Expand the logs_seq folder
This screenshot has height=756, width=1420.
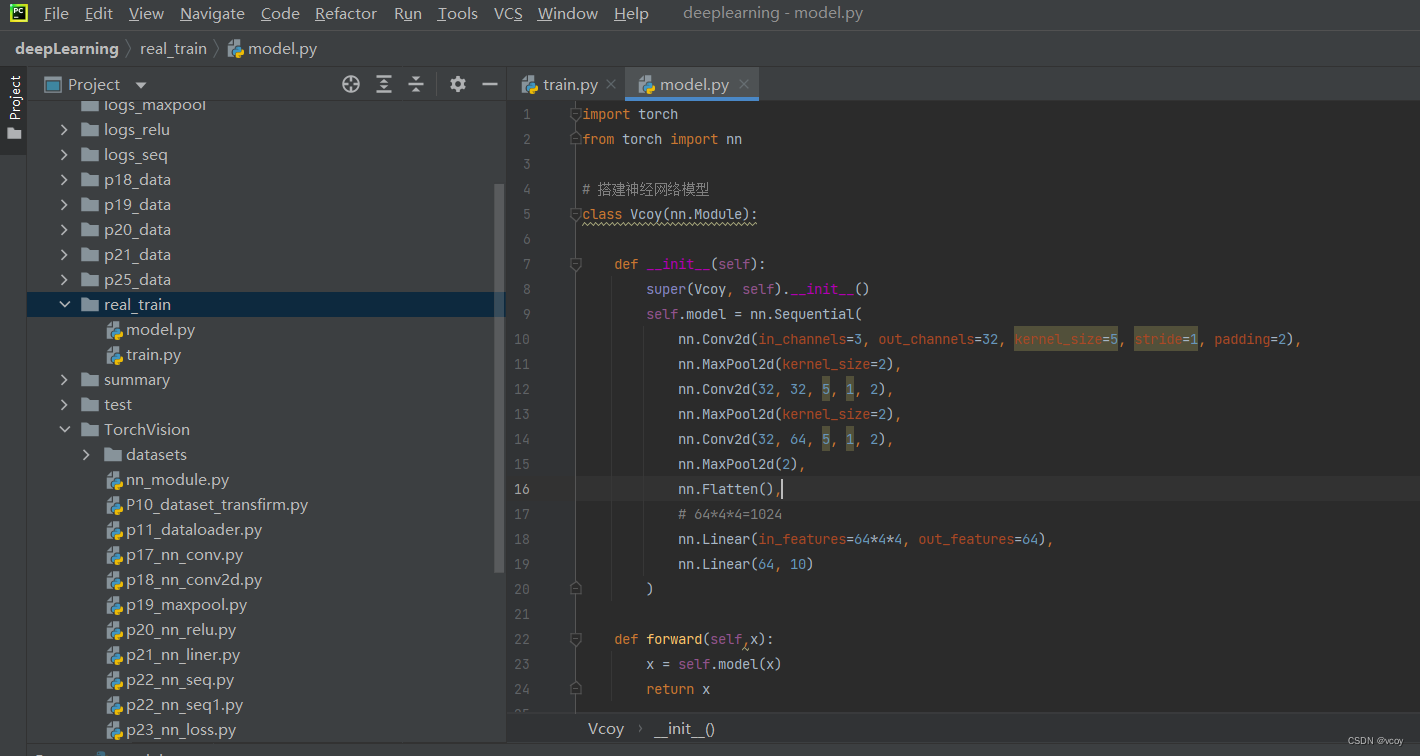65,155
